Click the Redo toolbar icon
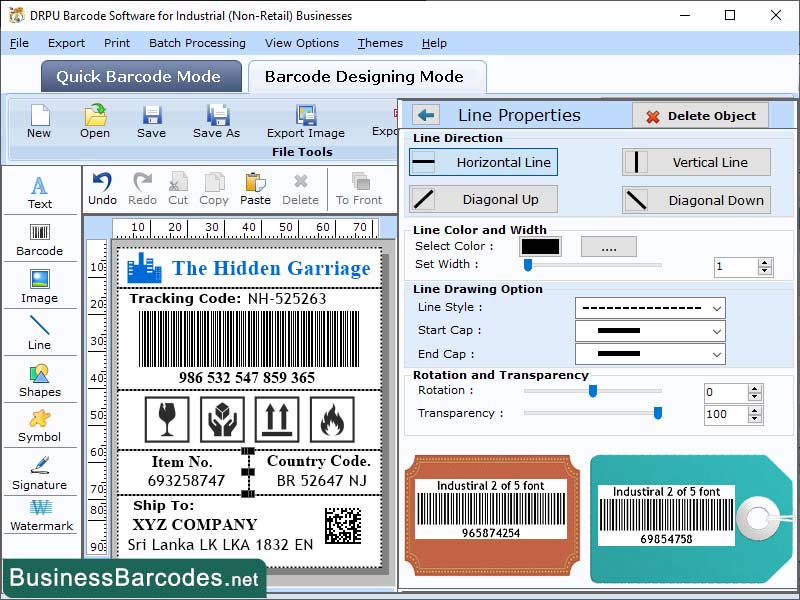Viewport: 800px width, 600px height. [x=143, y=186]
